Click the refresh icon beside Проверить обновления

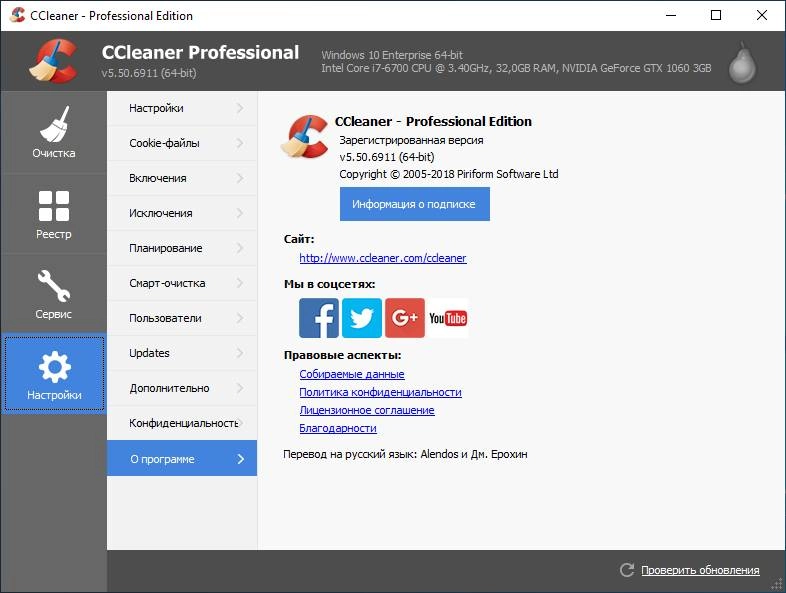[627, 570]
